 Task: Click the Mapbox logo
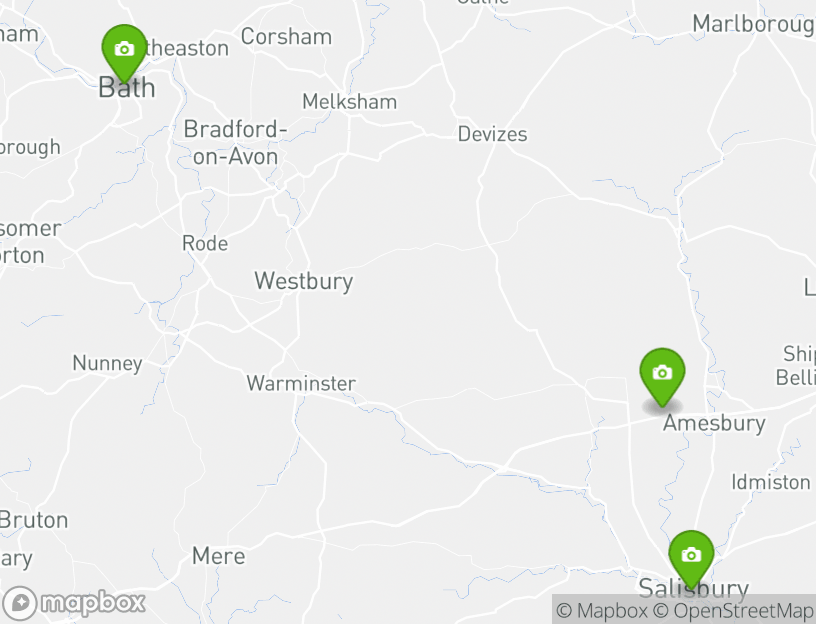(x=73, y=603)
